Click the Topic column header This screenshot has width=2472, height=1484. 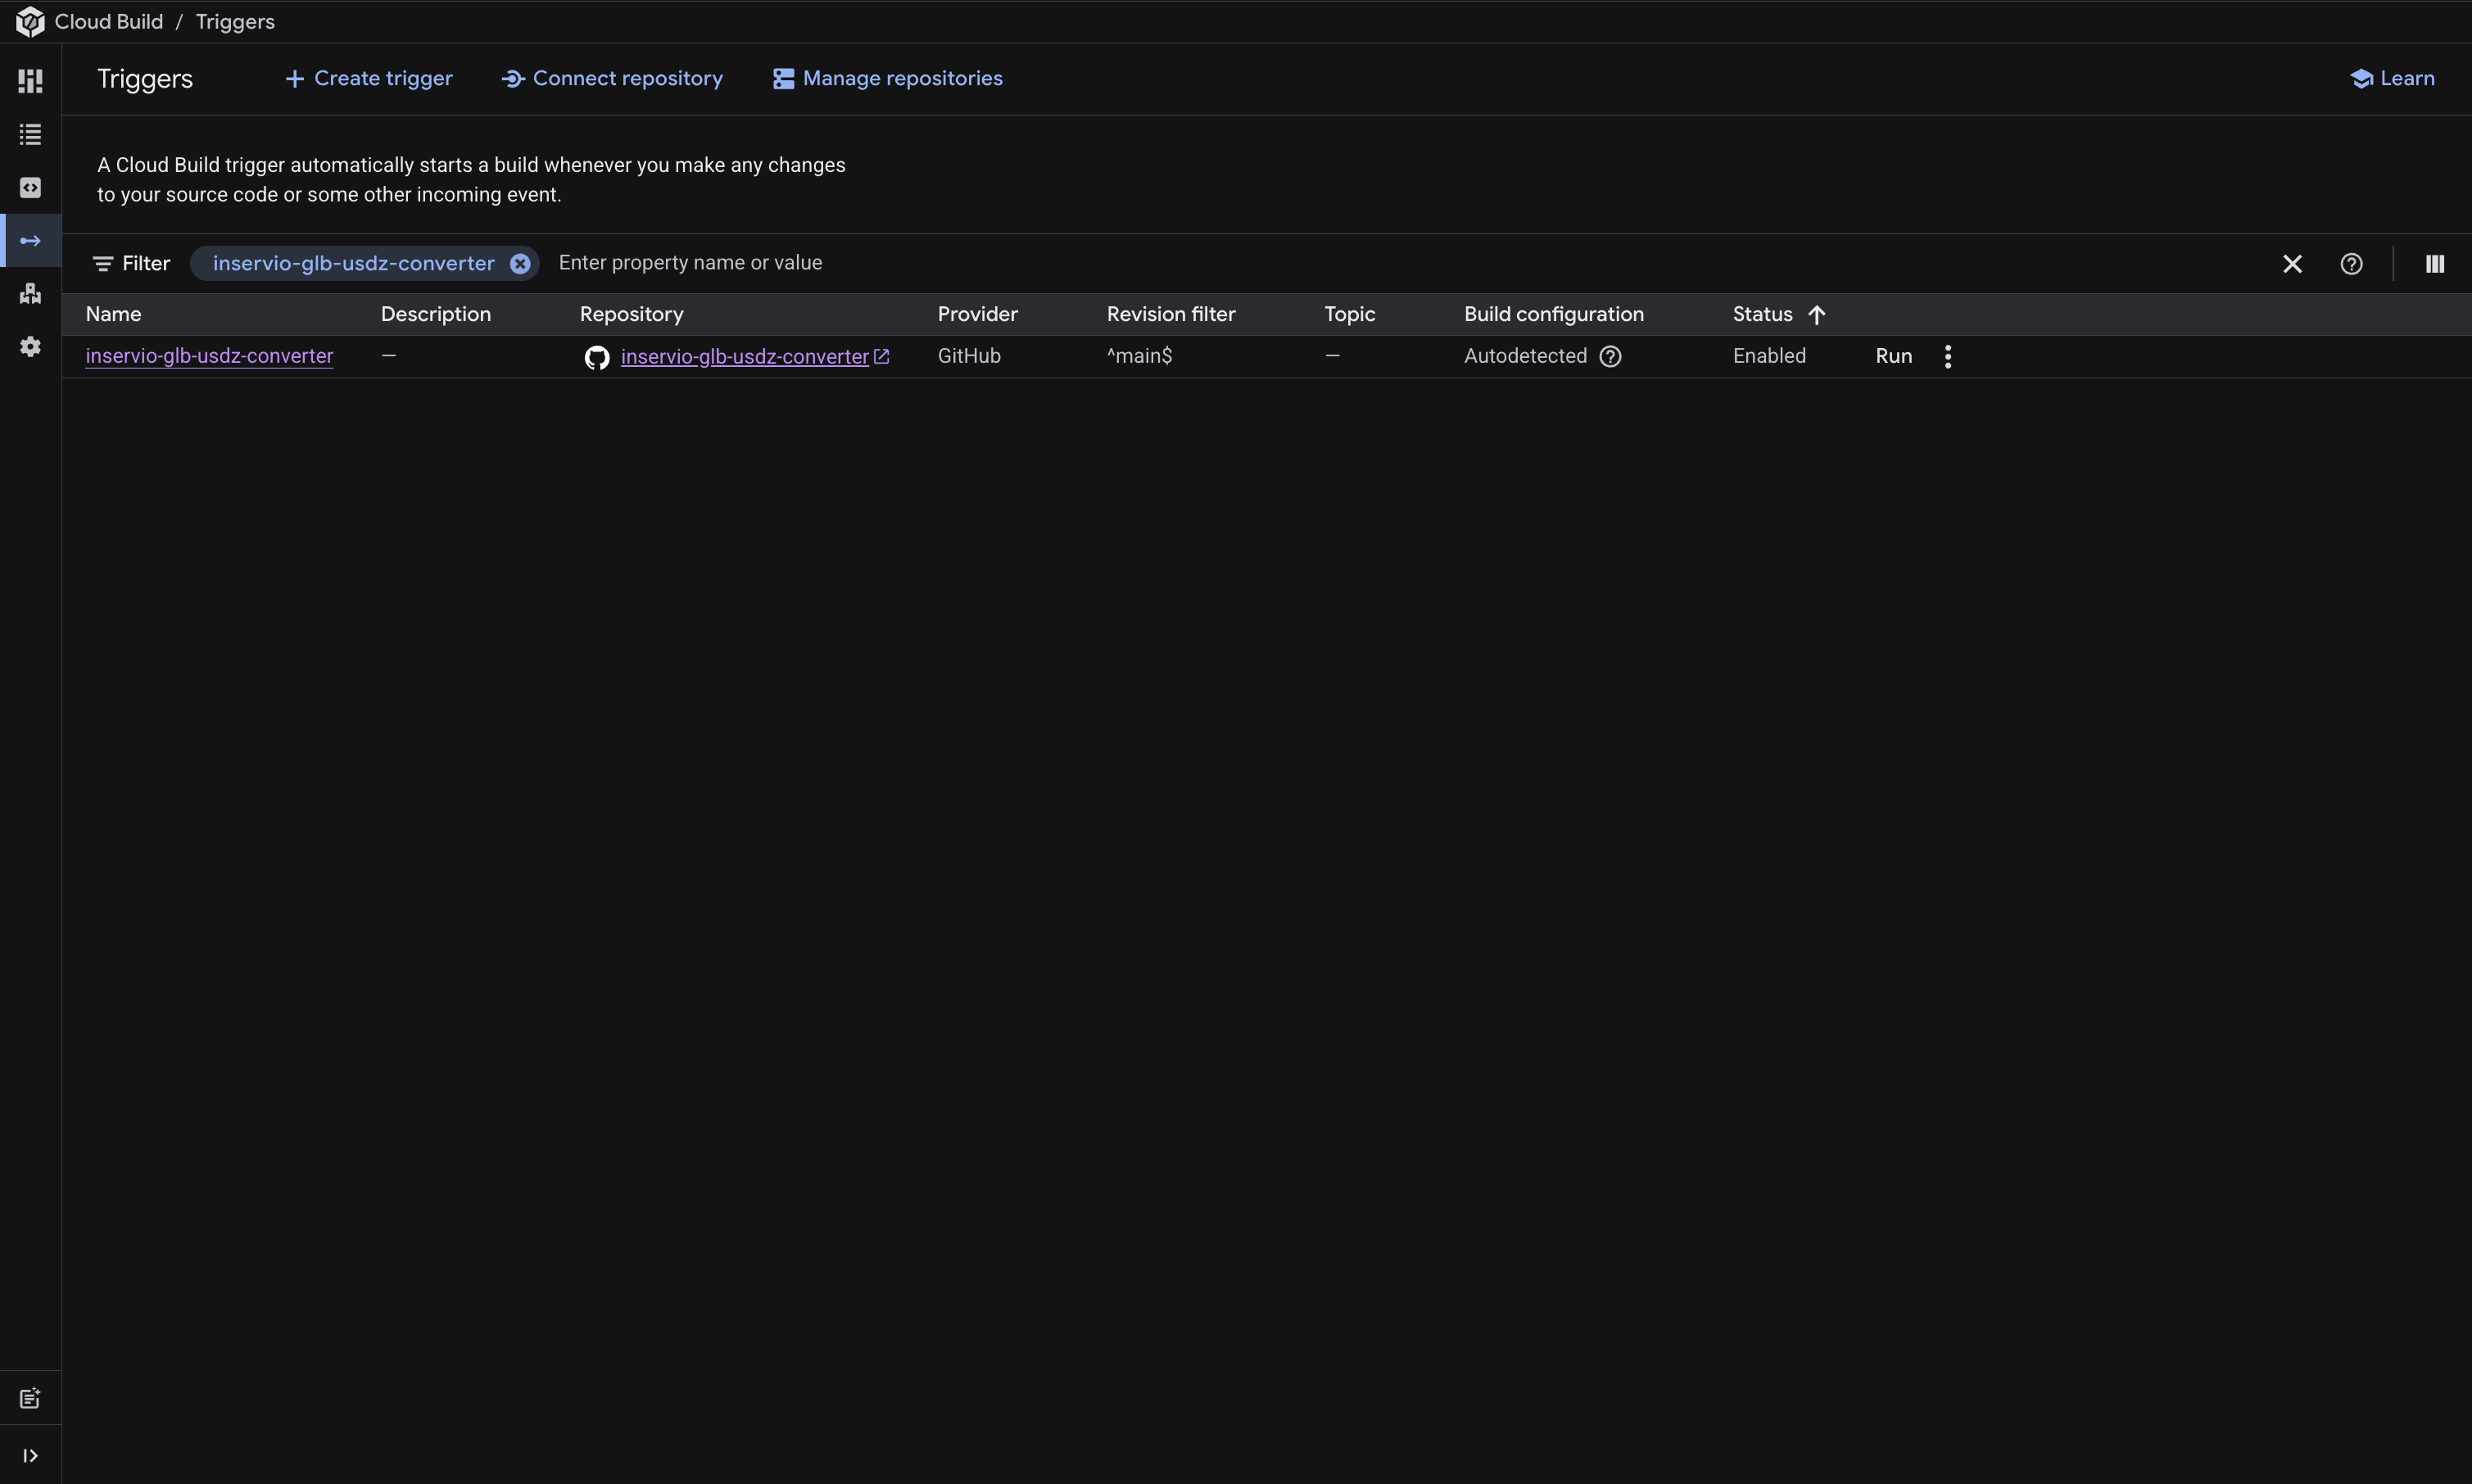(x=1349, y=314)
